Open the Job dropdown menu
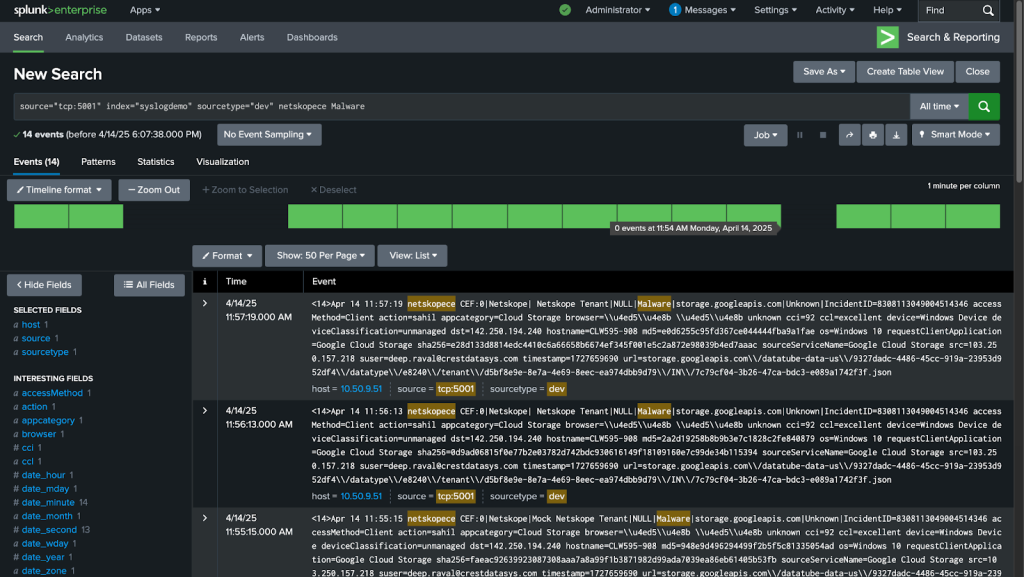Viewport: 1024px width, 577px height. click(765, 135)
